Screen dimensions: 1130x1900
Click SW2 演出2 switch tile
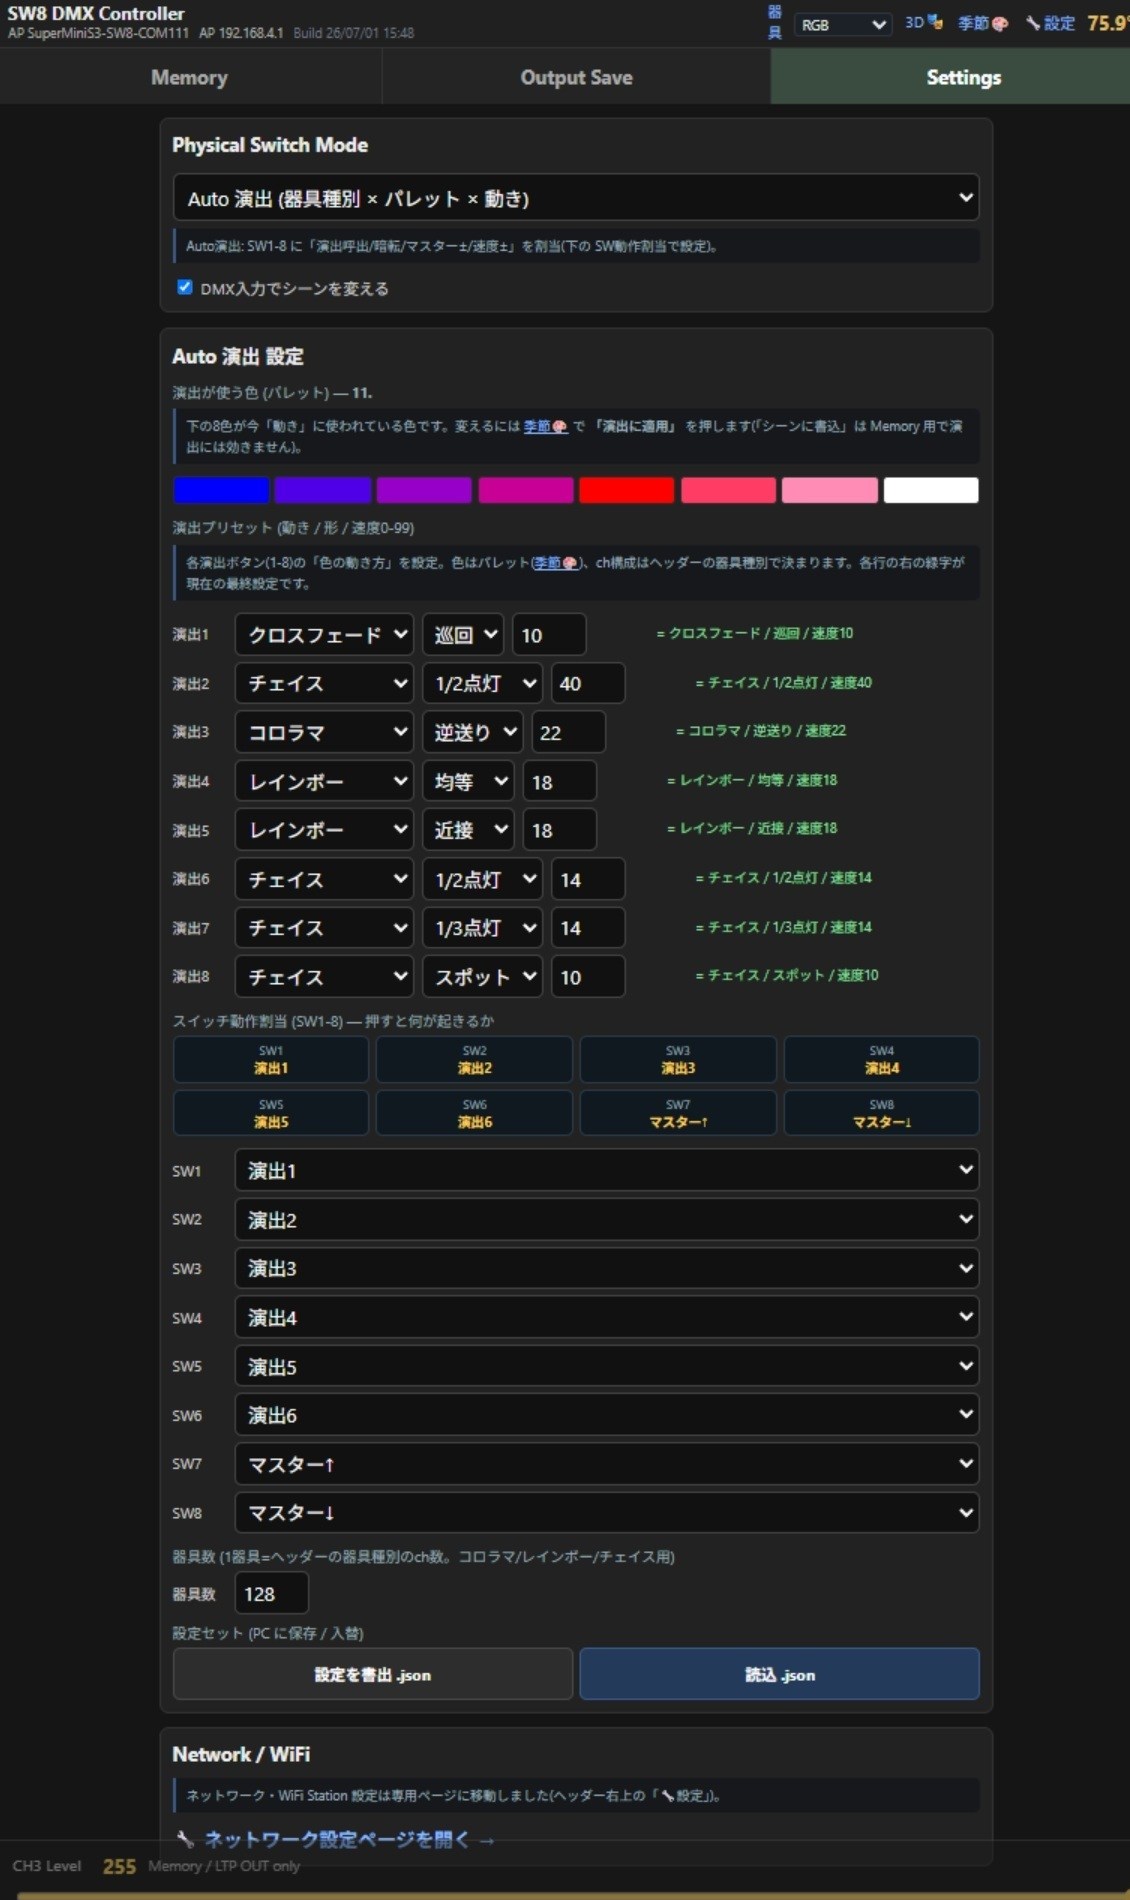[x=474, y=1059]
